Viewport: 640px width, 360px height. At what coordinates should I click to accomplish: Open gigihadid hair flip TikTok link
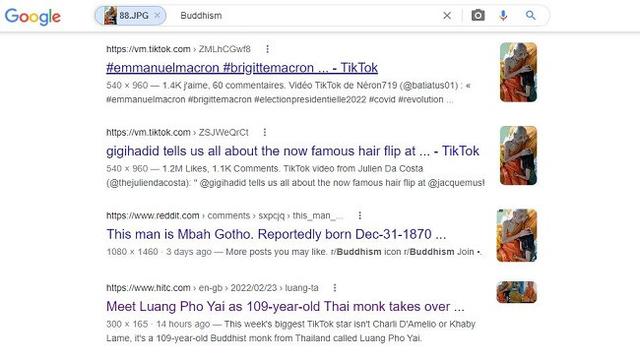tap(293, 151)
